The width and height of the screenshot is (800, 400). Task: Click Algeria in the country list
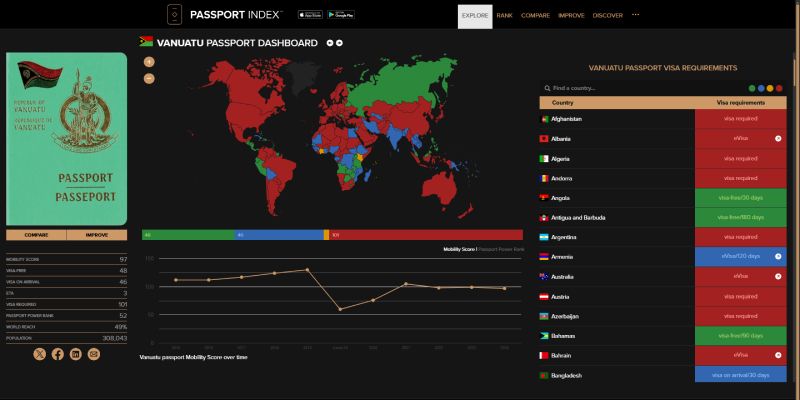[x=560, y=159]
